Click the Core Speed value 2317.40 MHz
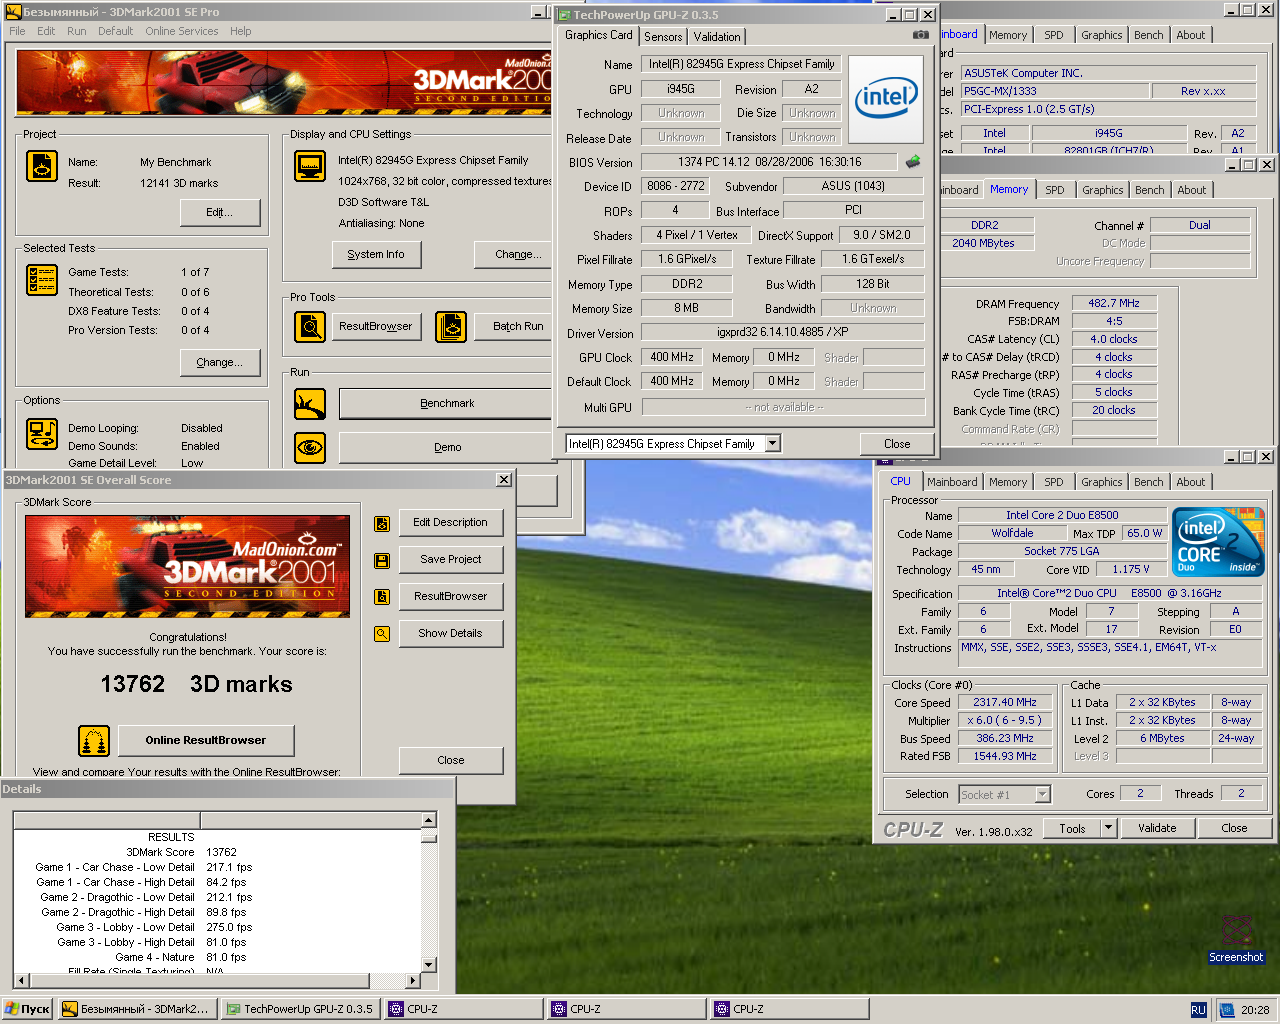The height and width of the screenshot is (1024, 1280). [1005, 703]
